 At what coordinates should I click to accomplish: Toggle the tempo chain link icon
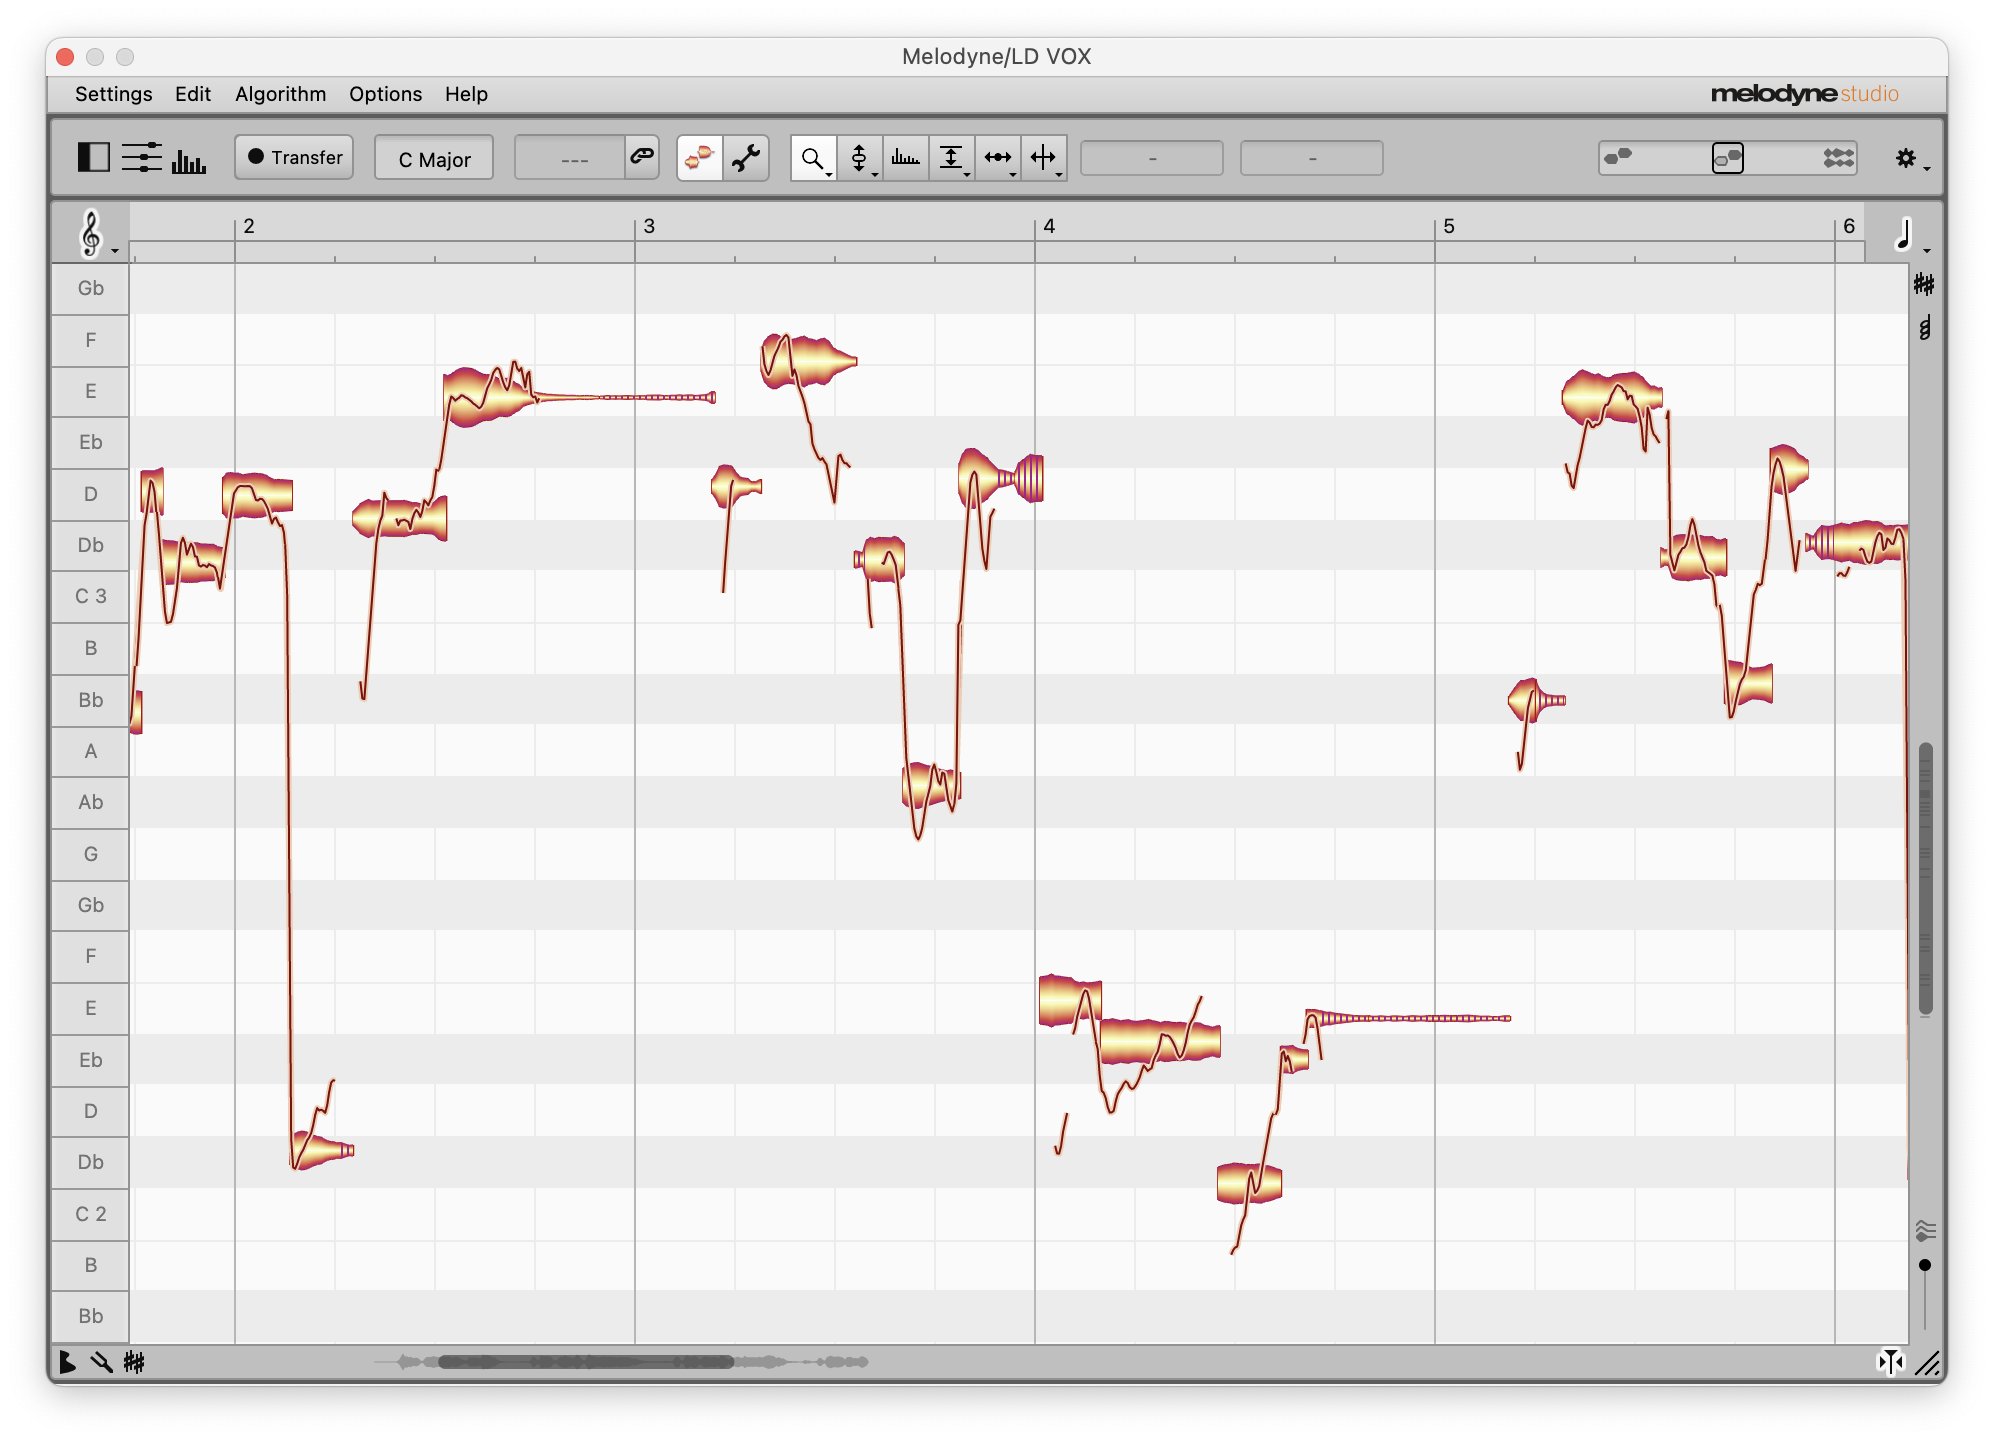[642, 156]
